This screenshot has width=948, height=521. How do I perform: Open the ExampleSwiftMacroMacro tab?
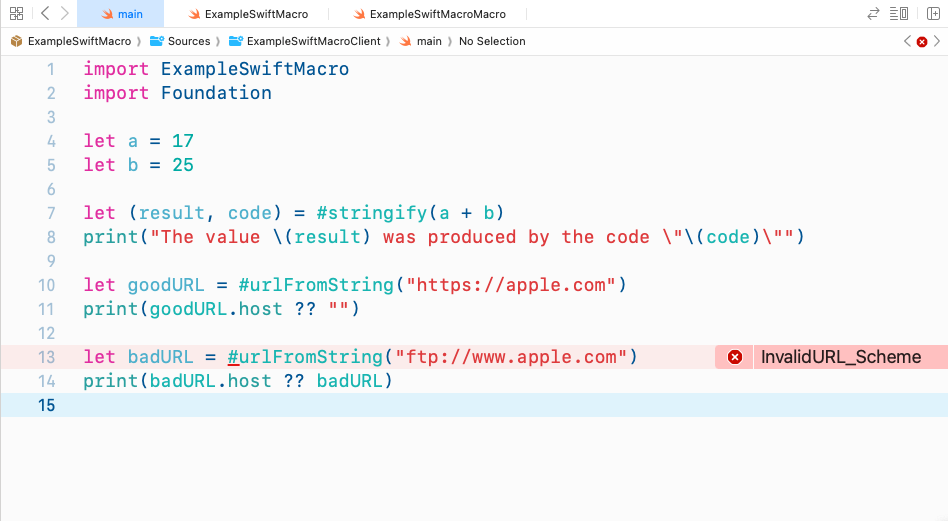429,14
